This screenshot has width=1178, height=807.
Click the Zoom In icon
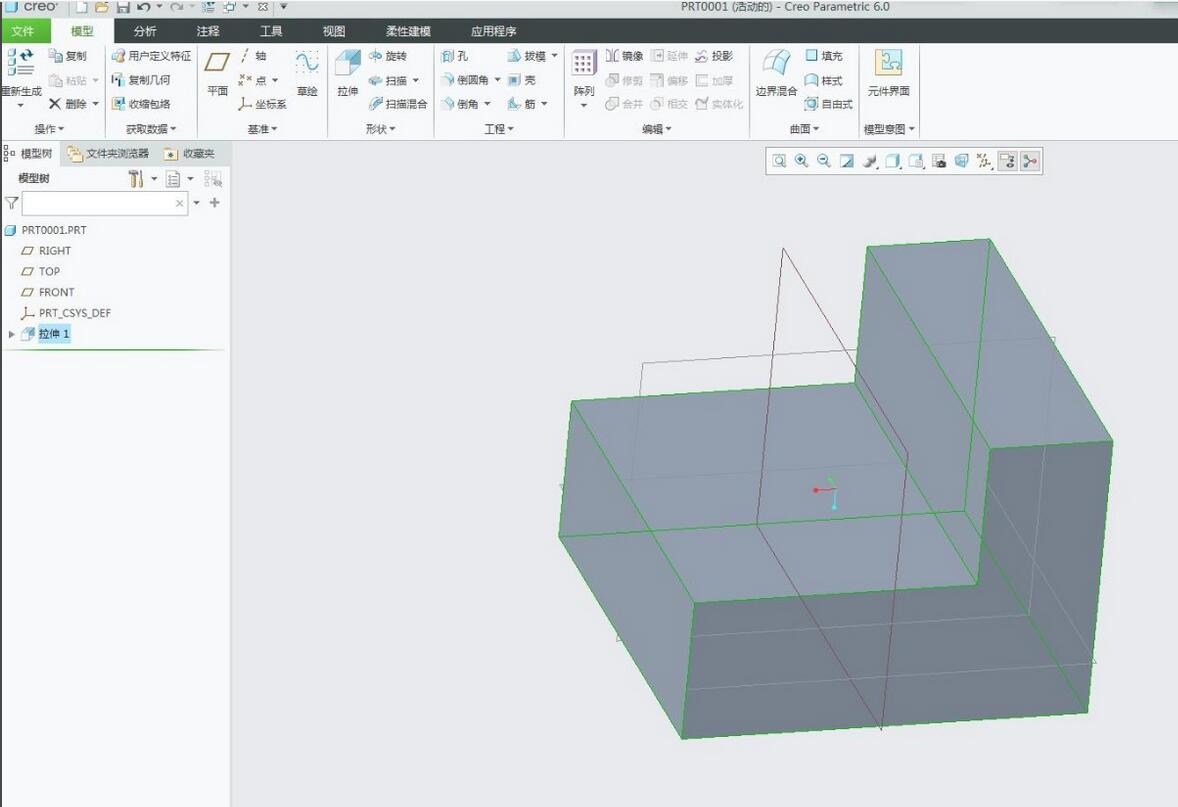[x=802, y=161]
